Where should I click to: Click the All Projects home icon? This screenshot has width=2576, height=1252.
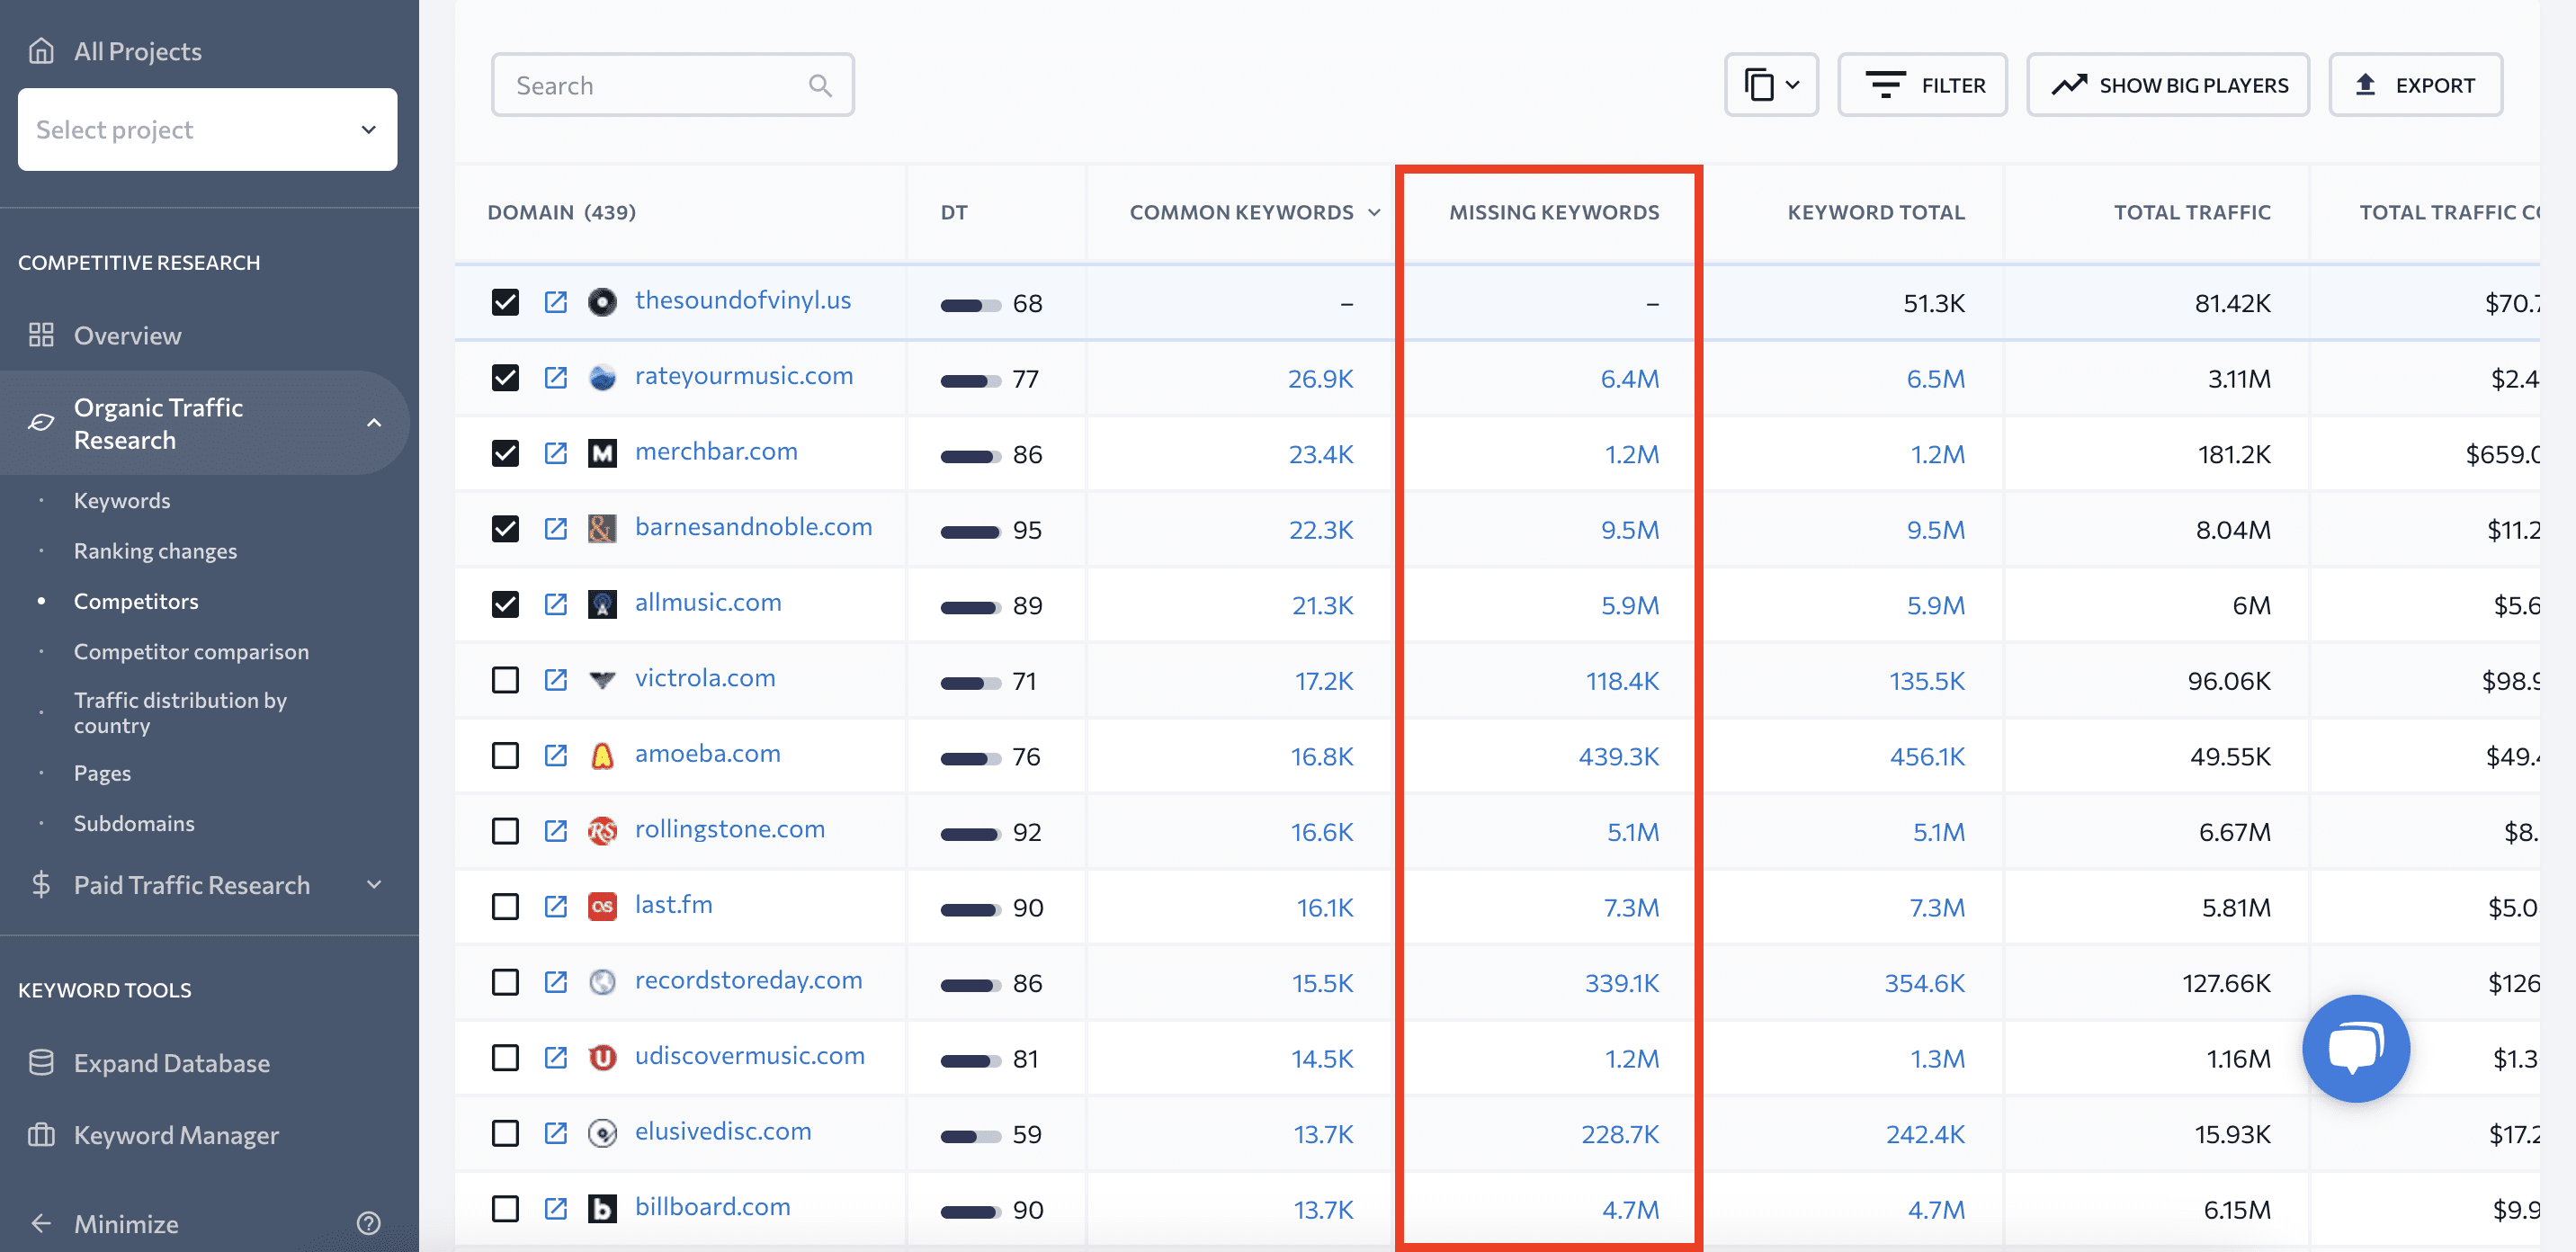[x=41, y=50]
